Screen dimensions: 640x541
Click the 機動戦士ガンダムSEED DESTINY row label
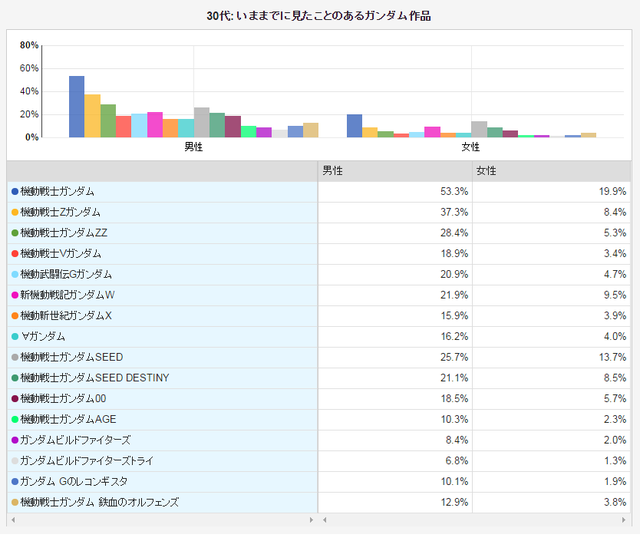point(95,378)
